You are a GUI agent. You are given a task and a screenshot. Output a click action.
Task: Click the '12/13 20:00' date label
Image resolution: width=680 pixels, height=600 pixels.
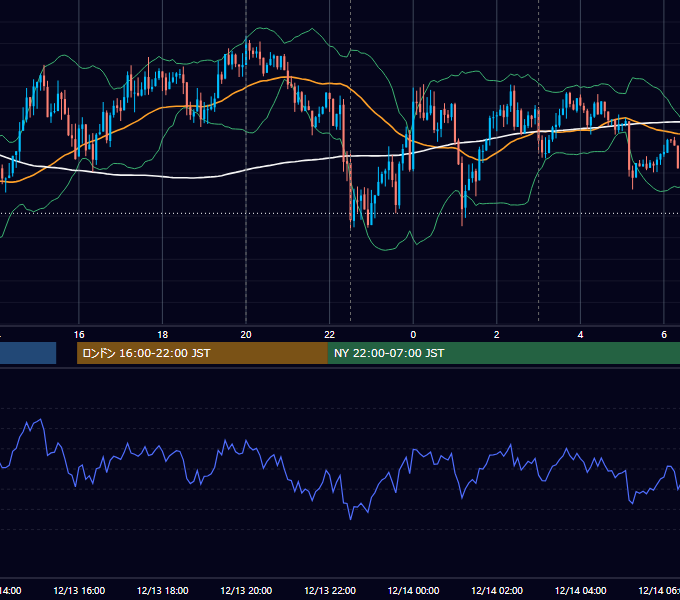pos(246,590)
